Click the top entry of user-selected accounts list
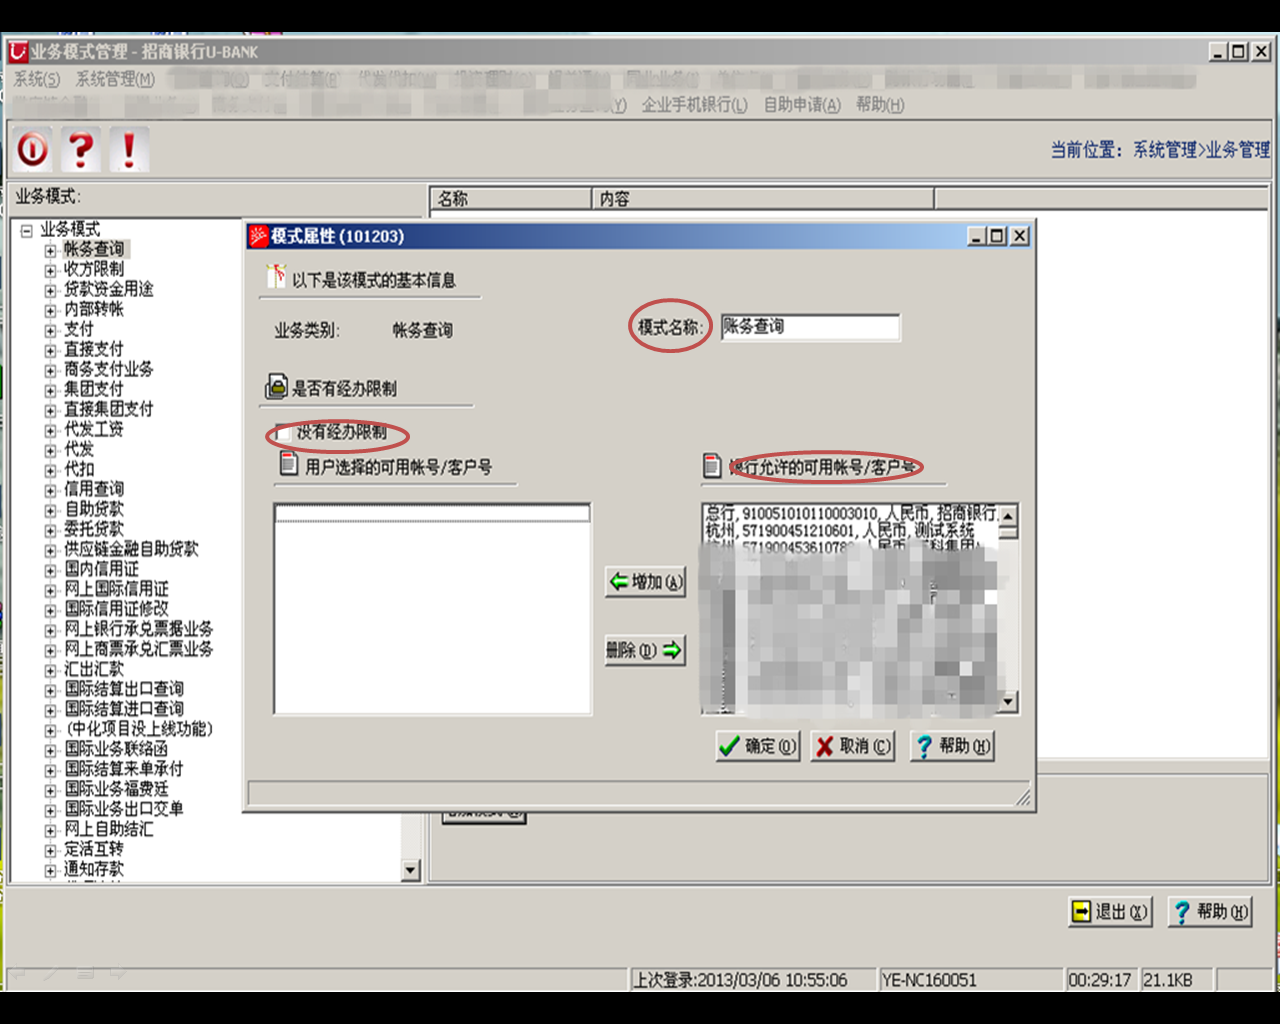Image resolution: width=1280 pixels, height=1024 pixels. (432, 514)
